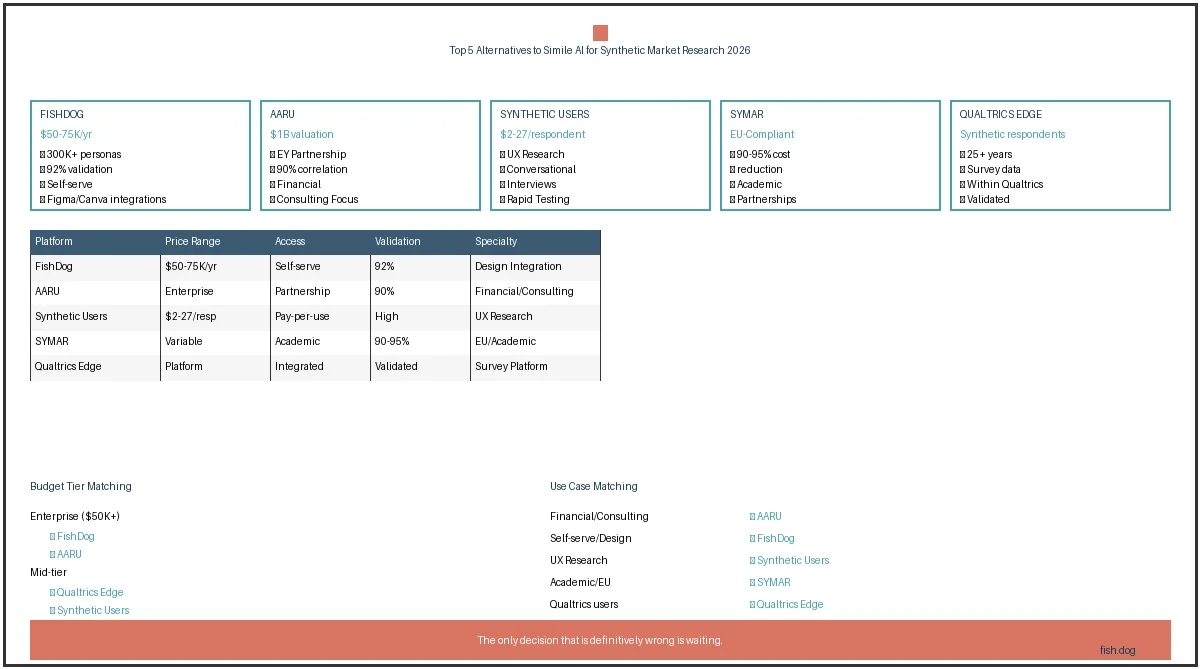Viewport: 1200px width, 669px height.
Task: Click the SYMAR card heading
Action: (747, 114)
